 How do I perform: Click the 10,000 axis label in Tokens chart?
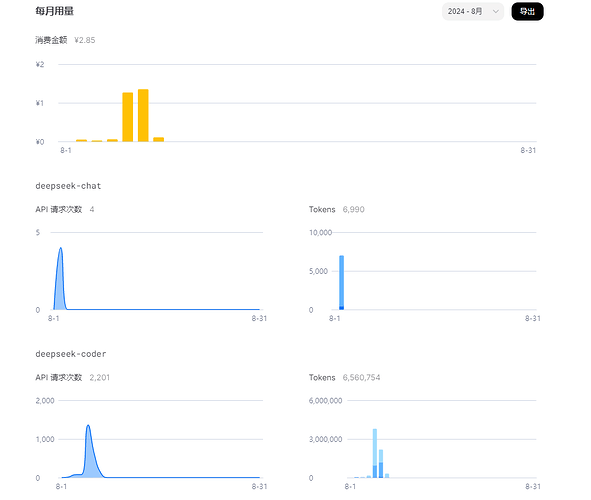click(320, 233)
